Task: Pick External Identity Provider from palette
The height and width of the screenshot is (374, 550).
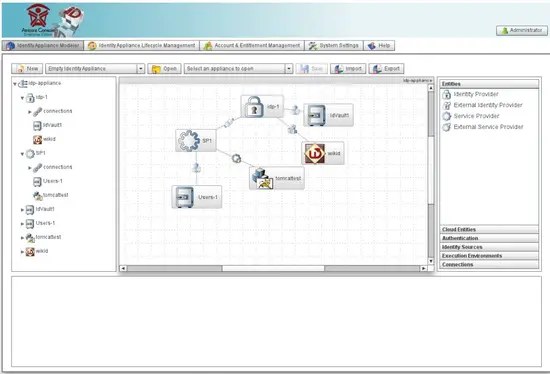Action: [x=482, y=105]
